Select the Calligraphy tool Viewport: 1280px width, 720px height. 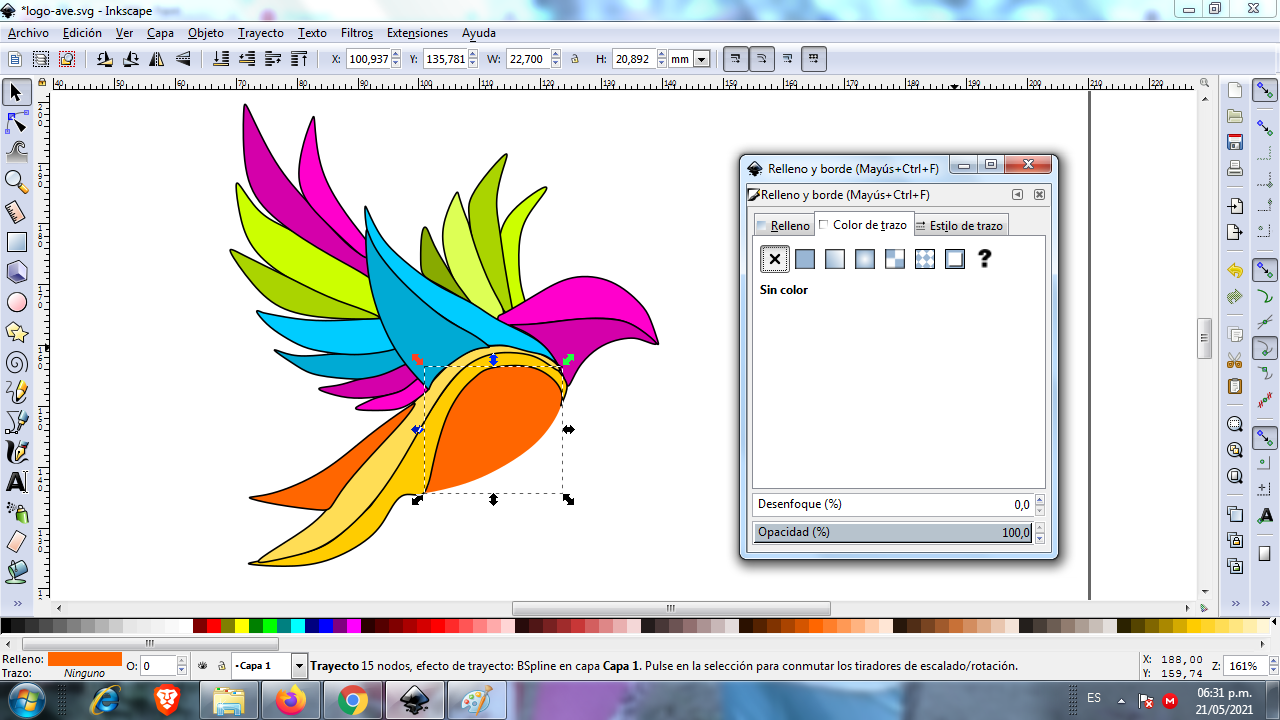[x=16, y=451]
